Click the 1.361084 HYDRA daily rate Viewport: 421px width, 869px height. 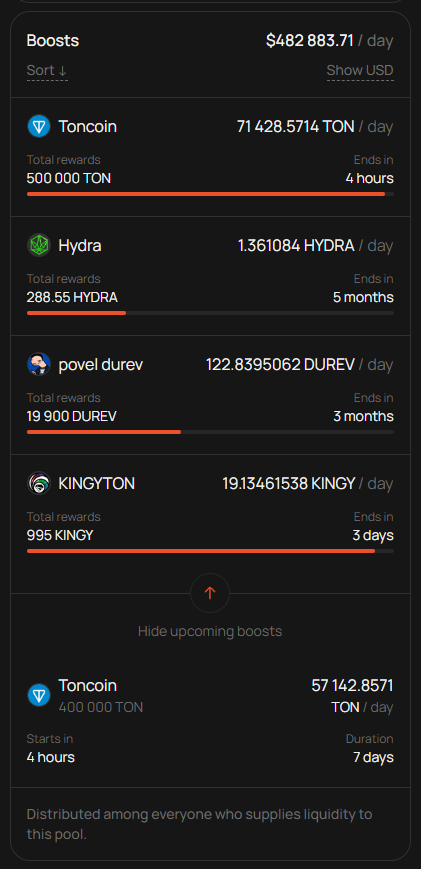(x=296, y=246)
